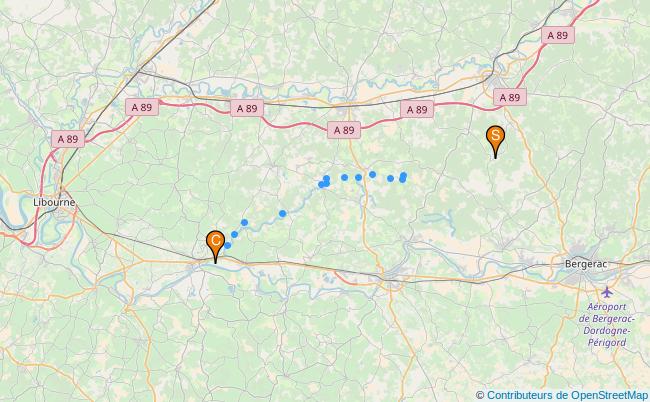This screenshot has width=650, height=402.
Task: Select the airplane icon near Bergerac
Action: pos(607,292)
